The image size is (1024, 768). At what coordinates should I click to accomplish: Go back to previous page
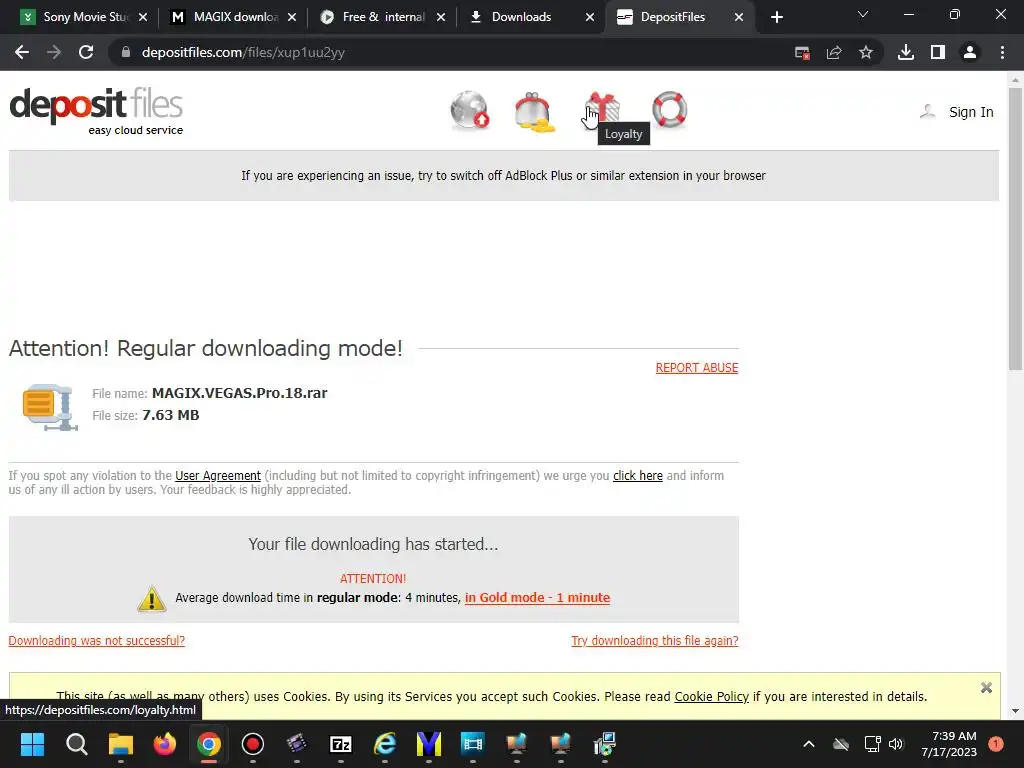coord(22,52)
